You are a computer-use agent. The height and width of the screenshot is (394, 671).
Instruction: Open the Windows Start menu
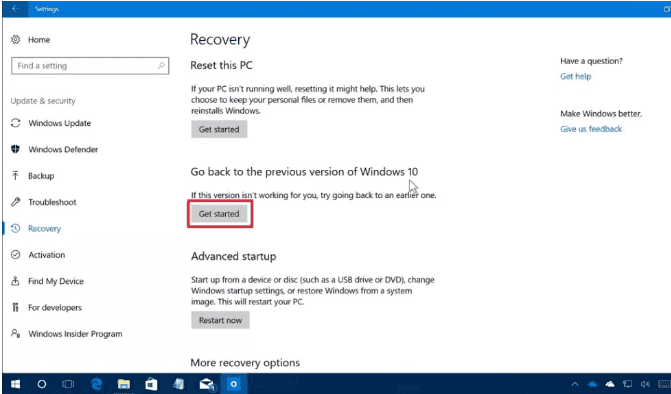[15, 384]
